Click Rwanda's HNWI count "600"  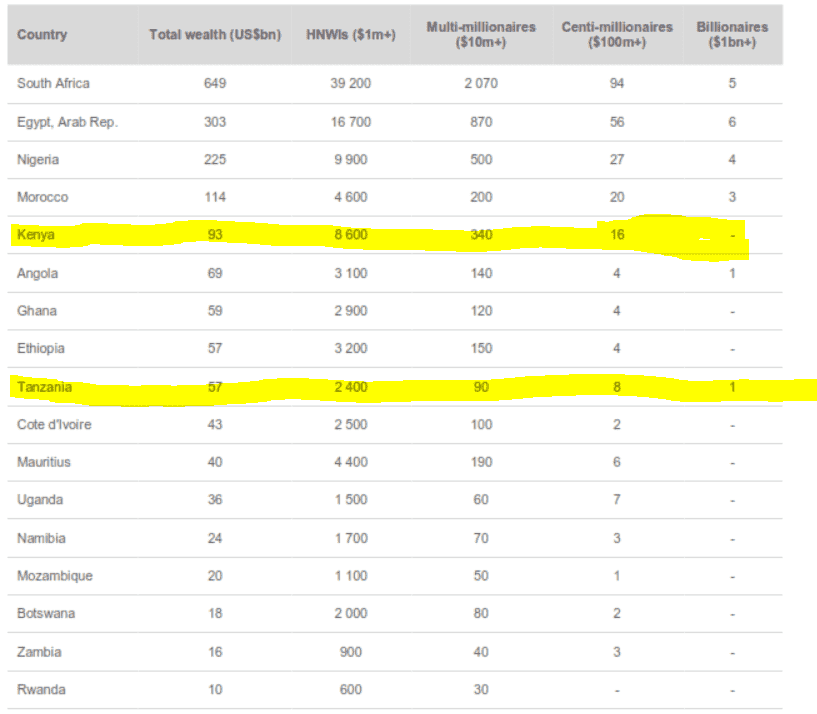[x=351, y=690]
